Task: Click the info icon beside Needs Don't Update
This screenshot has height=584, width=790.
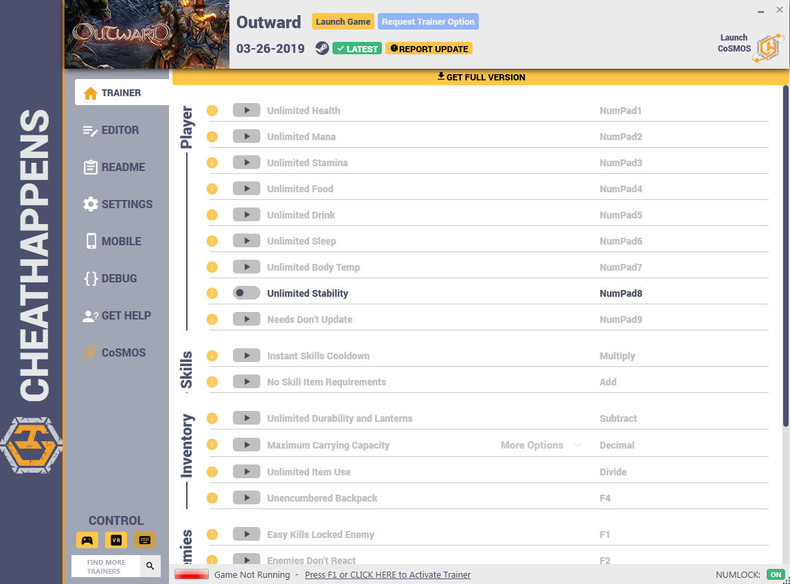Action: click(x=212, y=319)
